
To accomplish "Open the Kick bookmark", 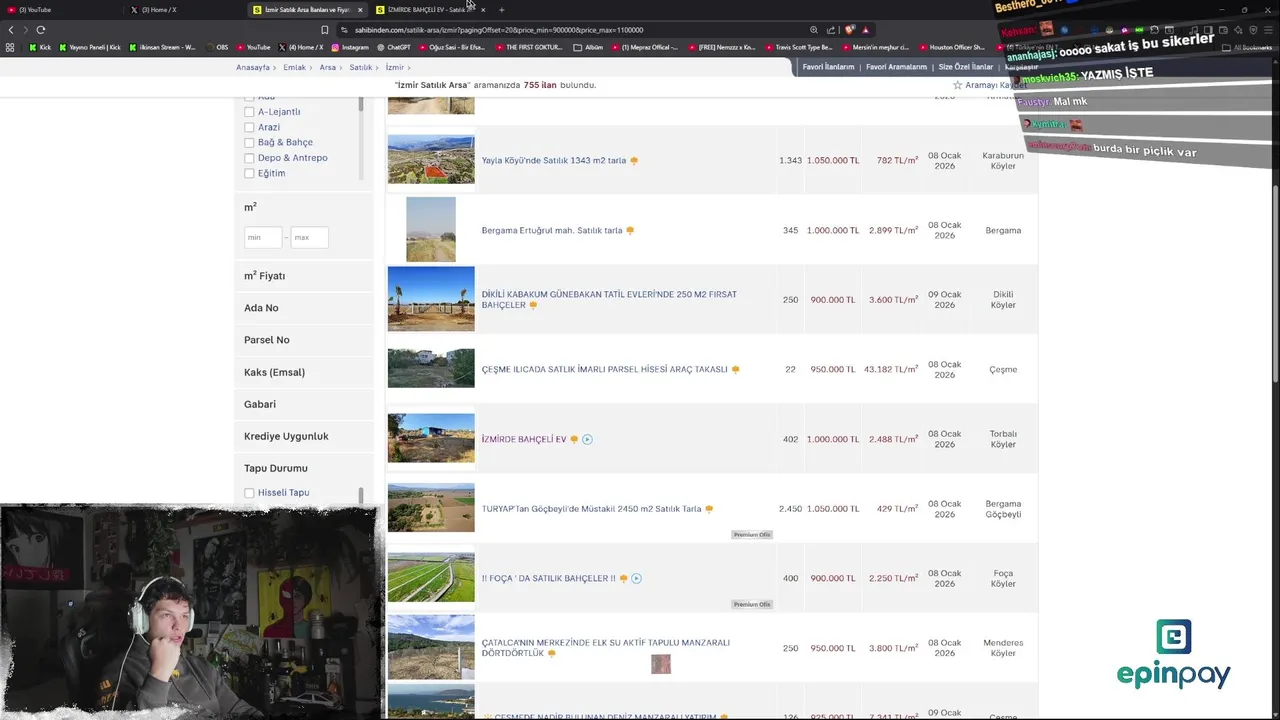I will coord(40,47).
